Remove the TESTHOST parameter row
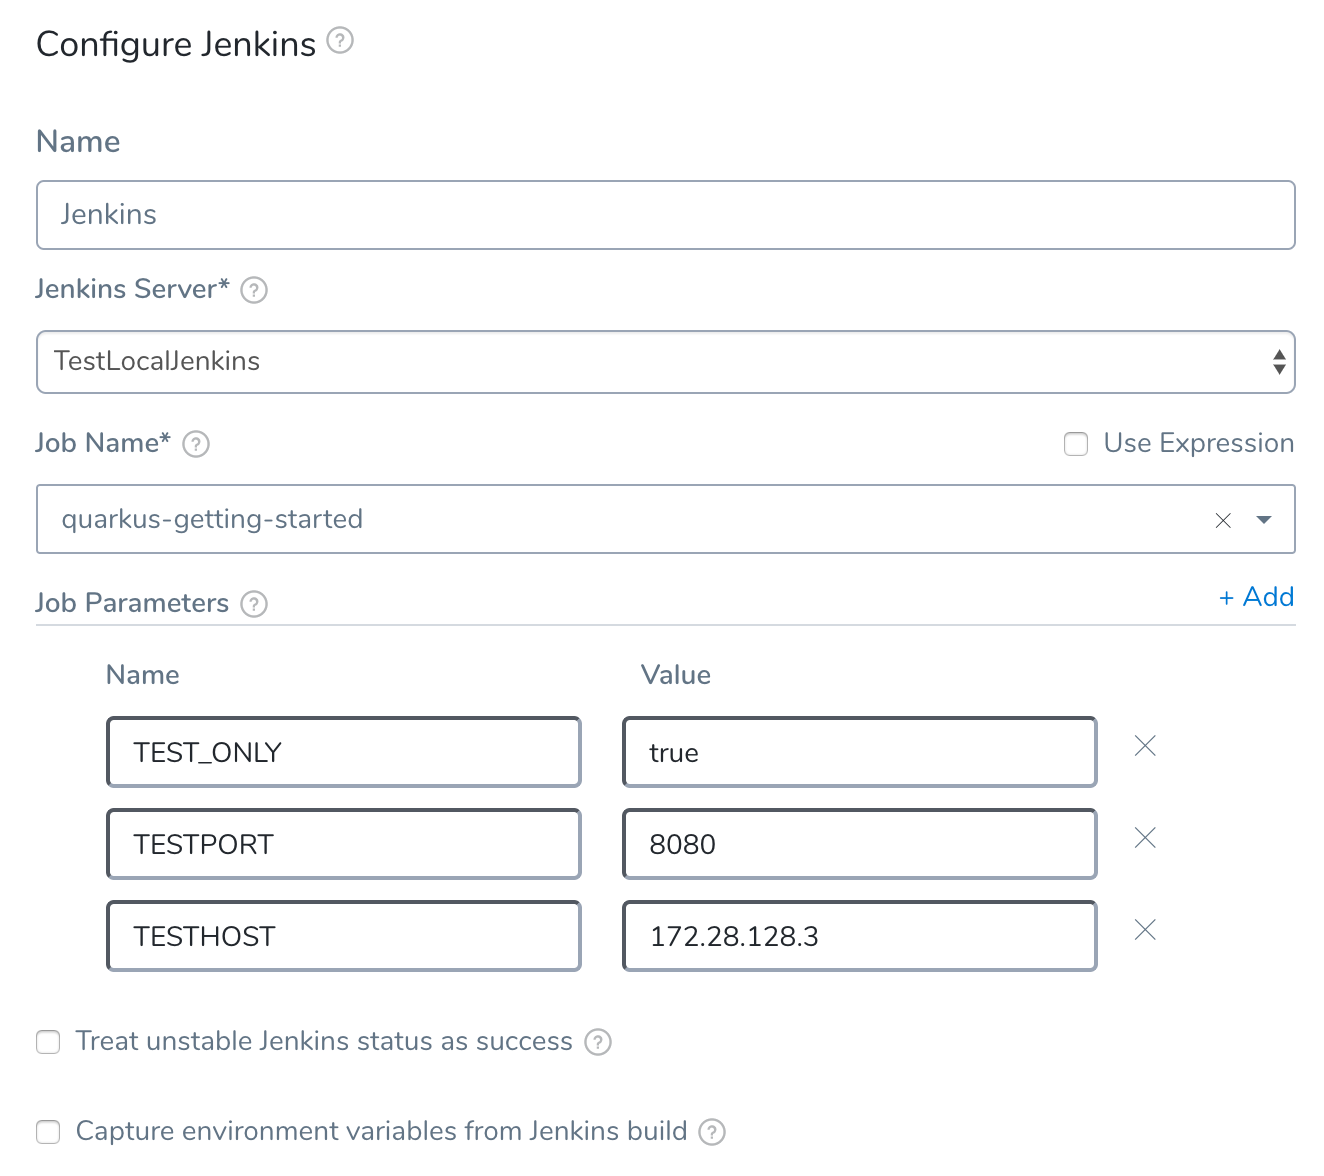Screen dimensions: 1324x1176 tap(1145, 930)
